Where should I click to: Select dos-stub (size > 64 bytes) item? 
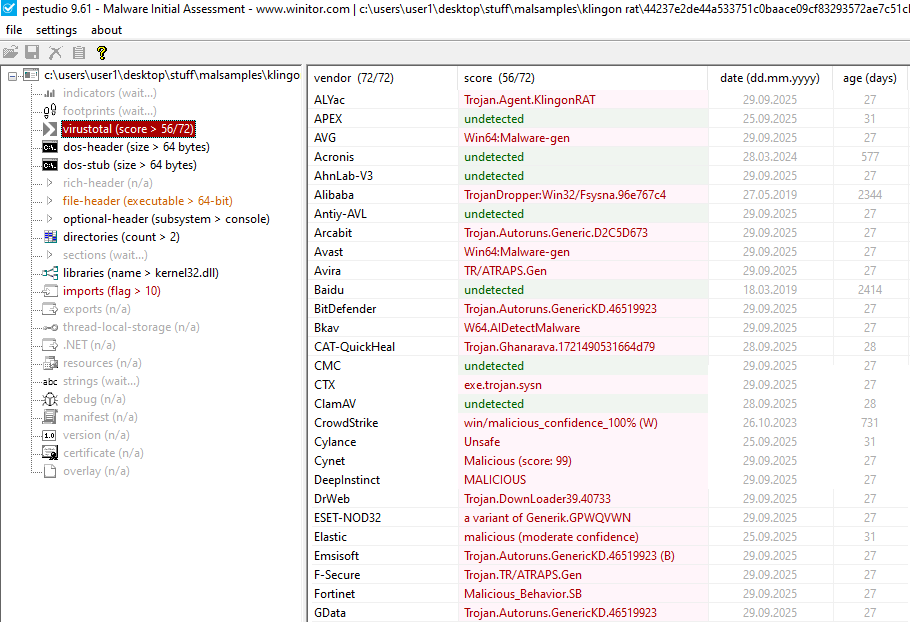[130, 165]
